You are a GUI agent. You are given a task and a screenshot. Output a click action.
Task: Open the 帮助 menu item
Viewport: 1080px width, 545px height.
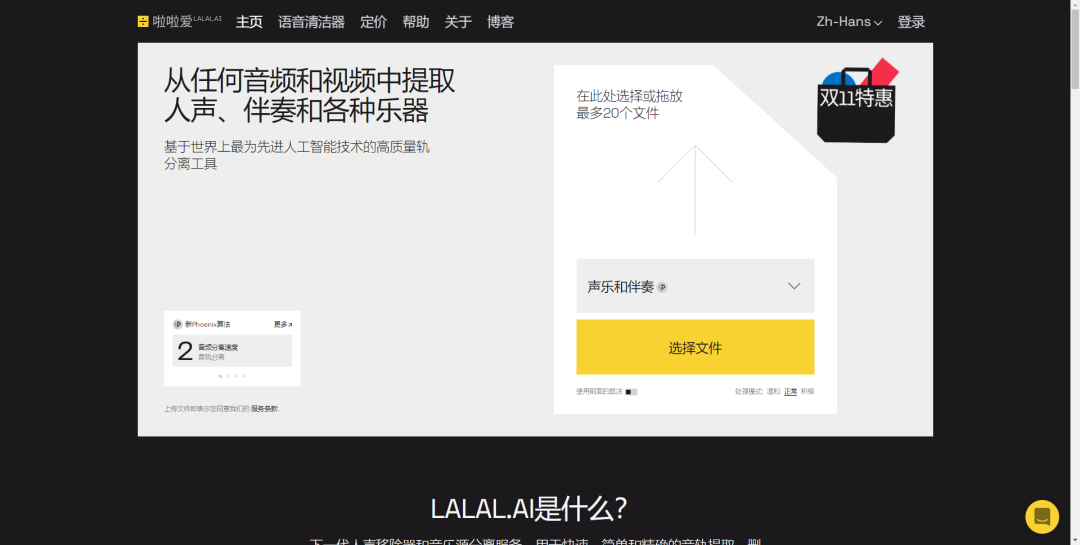[416, 22]
